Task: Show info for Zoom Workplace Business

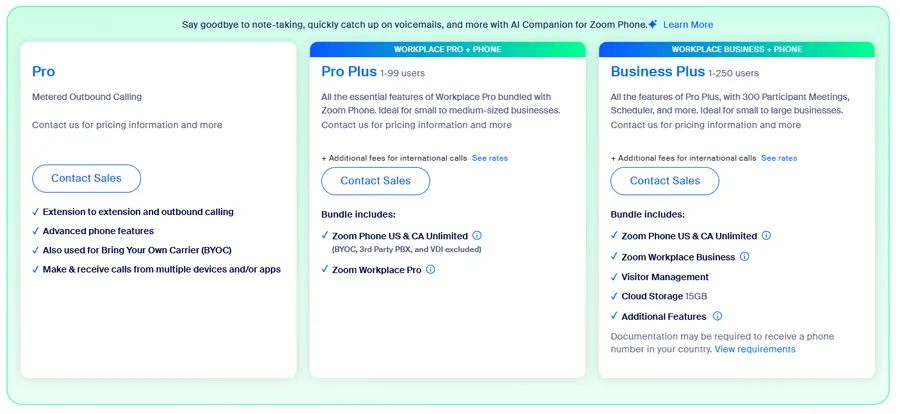Action: click(x=744, y=257)
